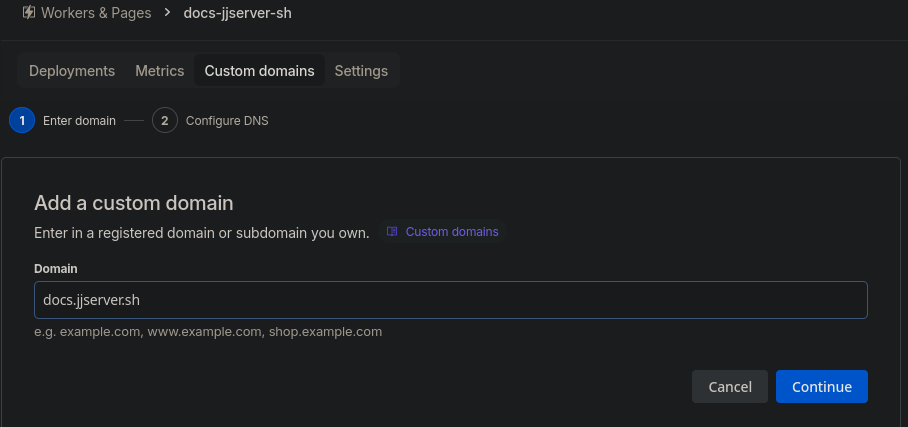
Task: Click step 1 circle for Enter domain
Action: pyautogui.click(x=22, y=121)
